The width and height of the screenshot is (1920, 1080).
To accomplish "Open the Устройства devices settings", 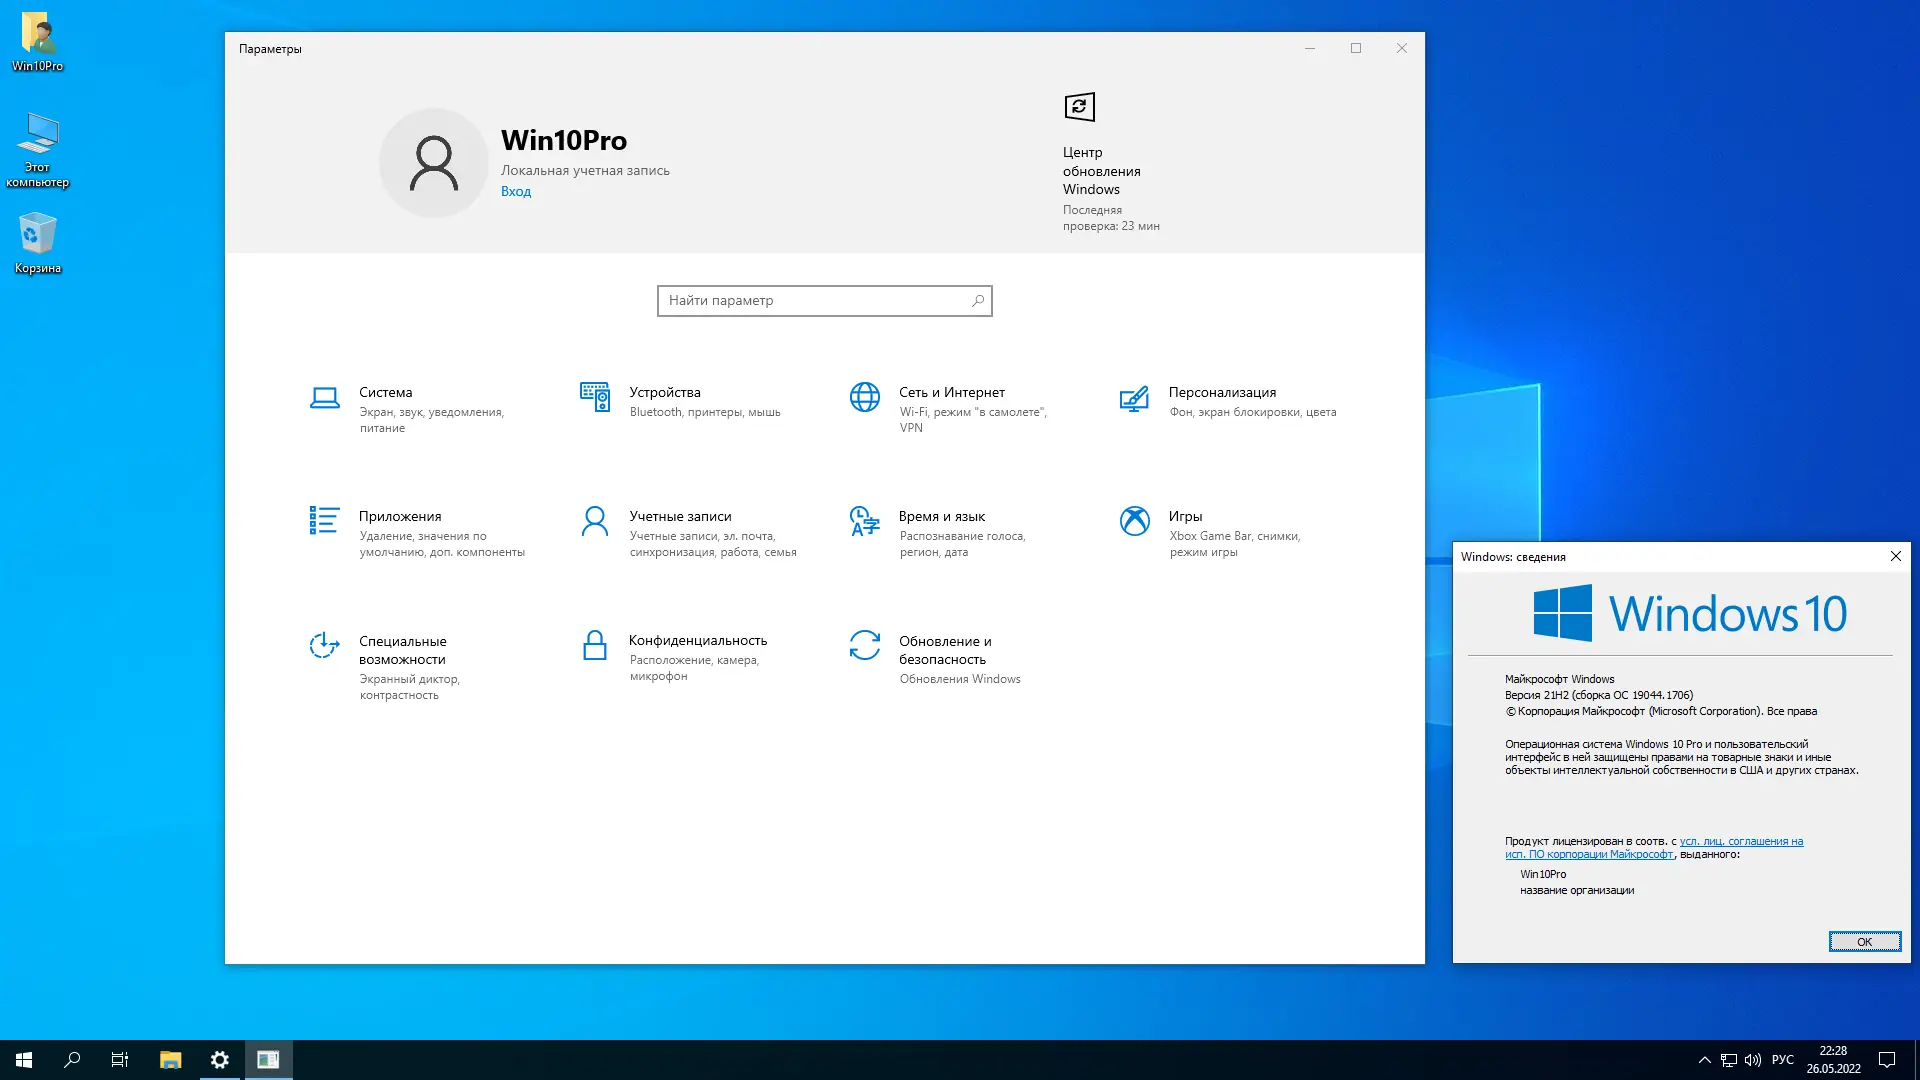I will tap(664, 393).
